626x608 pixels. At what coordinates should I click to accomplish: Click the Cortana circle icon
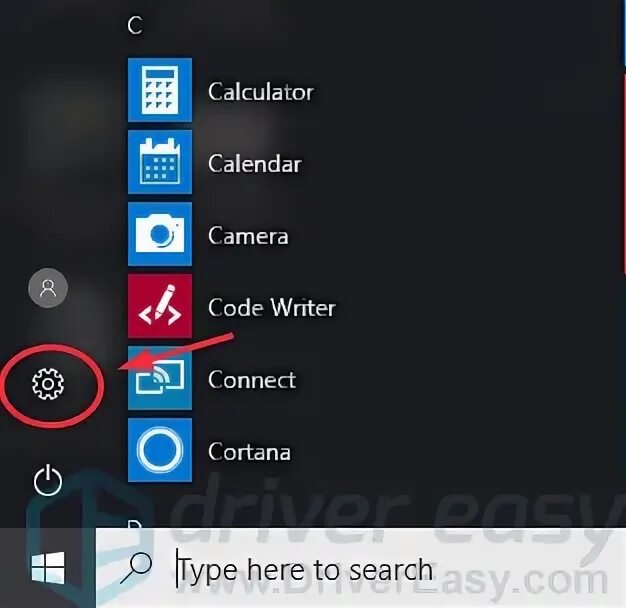[x=160, y=450]
